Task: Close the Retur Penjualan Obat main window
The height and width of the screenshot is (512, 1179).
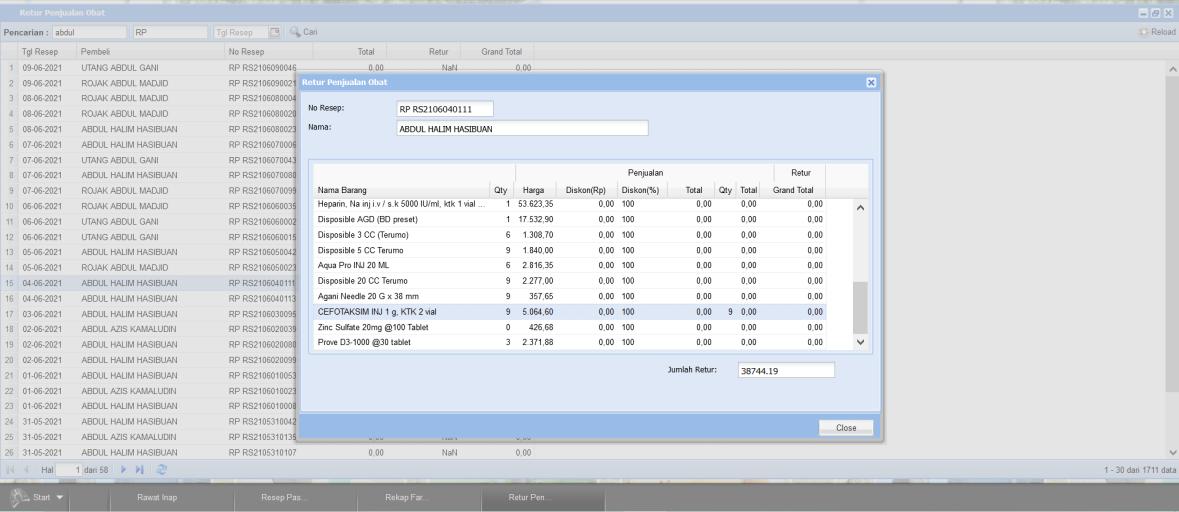Action: coord(1168,13)
